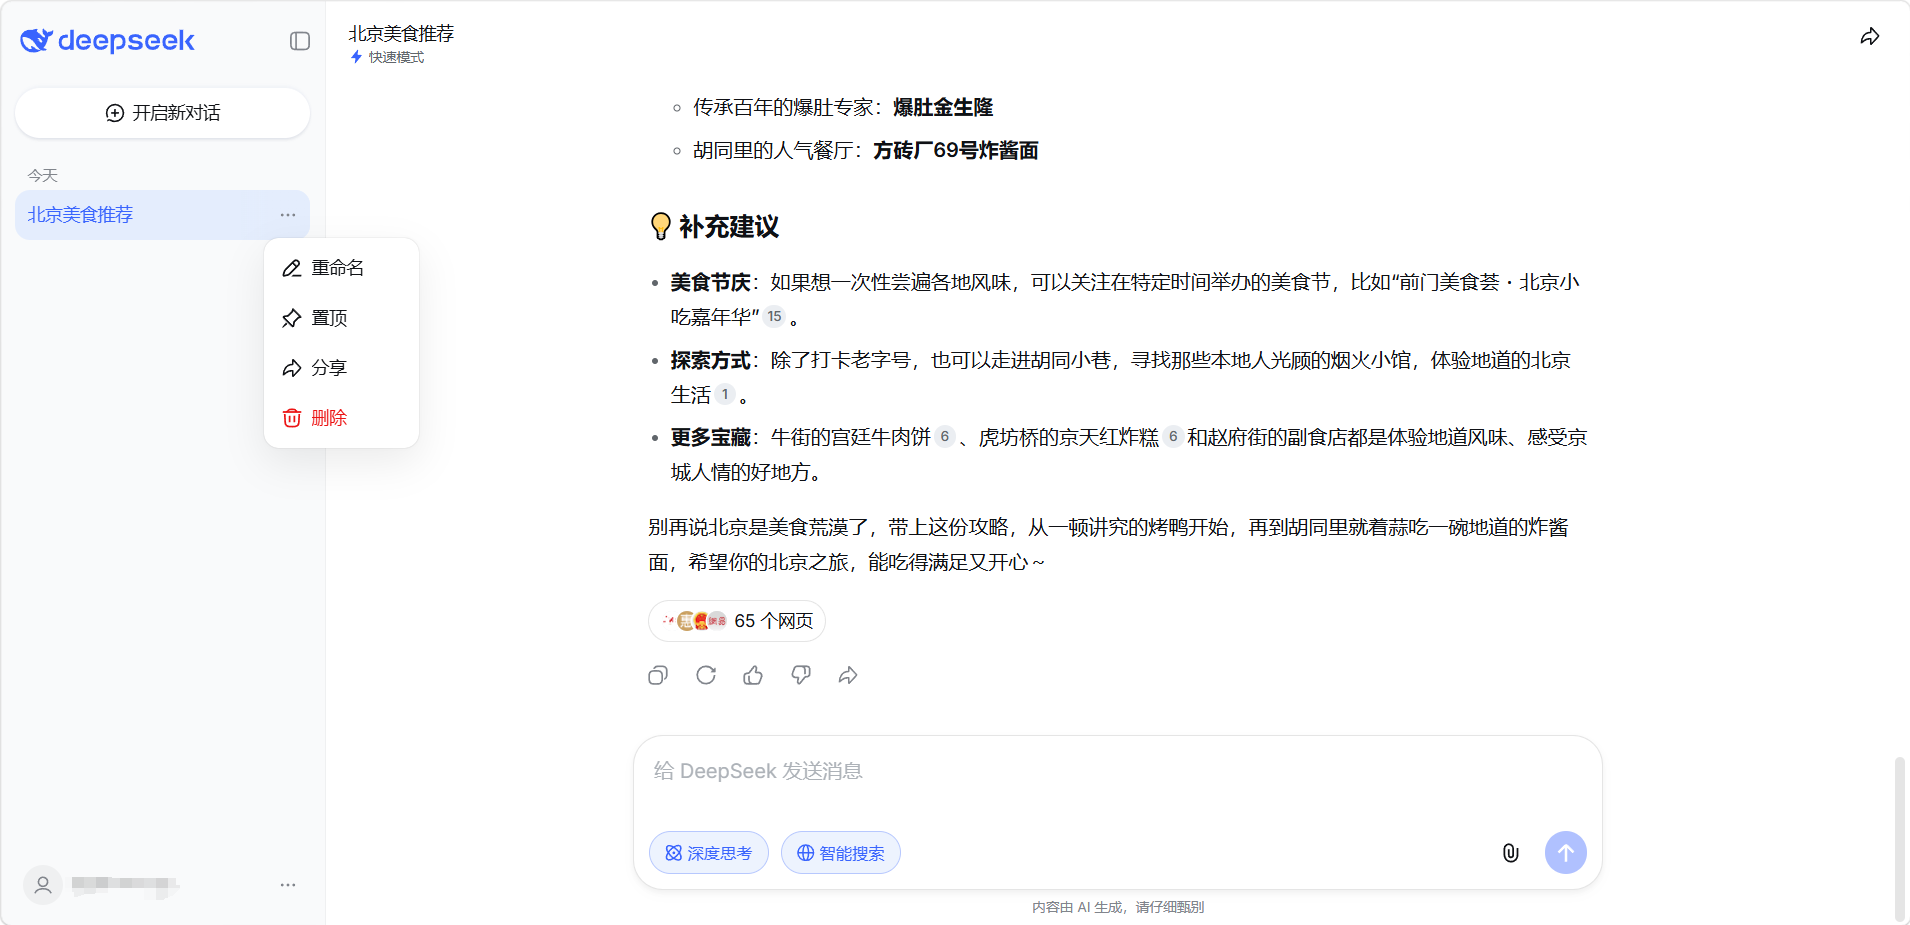The image size is (1910, 925).
Task: Focus the 给 DeepSeek 发送消息 input box
Action: 1117,771
